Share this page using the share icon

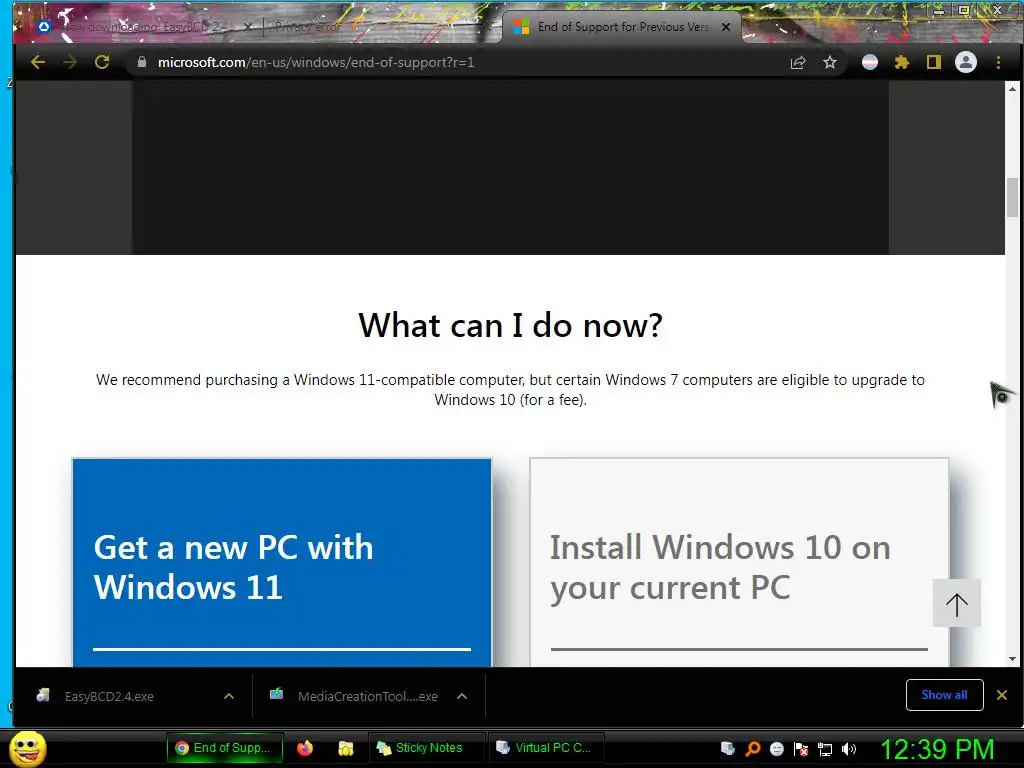798,63
